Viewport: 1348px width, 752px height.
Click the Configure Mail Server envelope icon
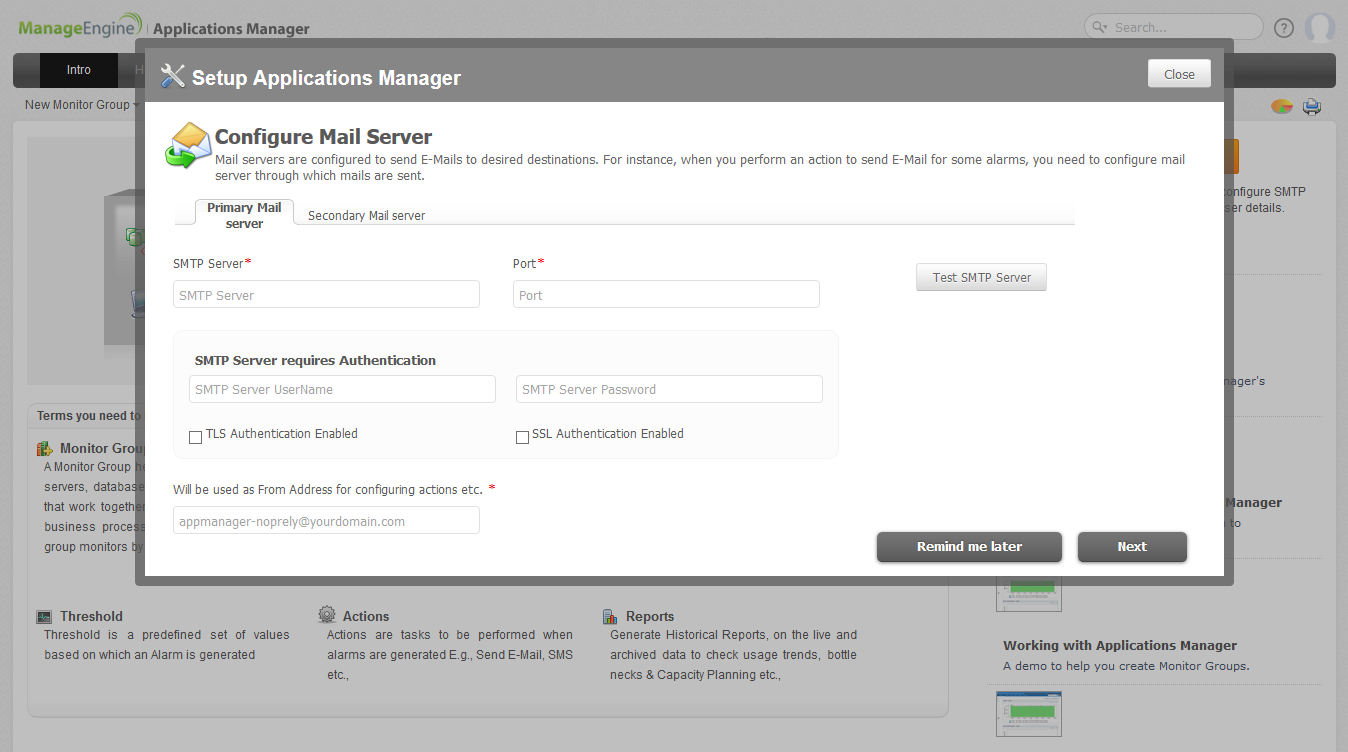click(x=188, y=145)
